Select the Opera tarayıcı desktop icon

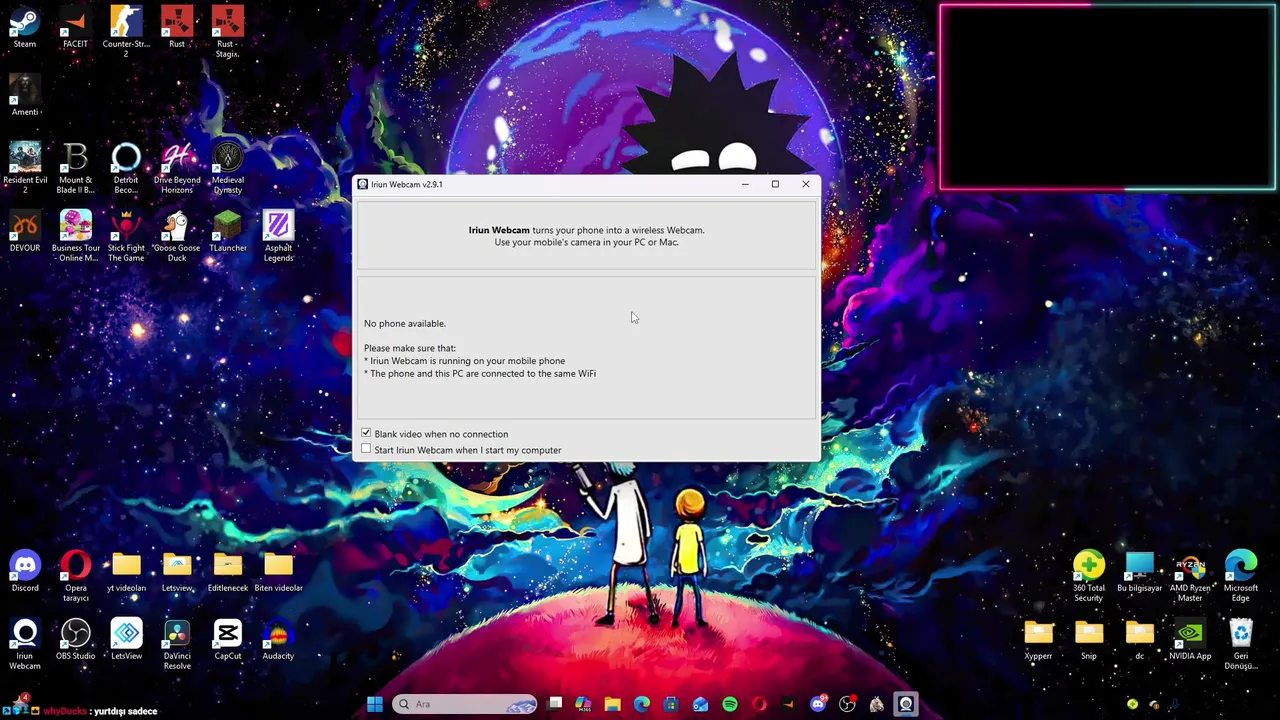click(x=75, y=576)
